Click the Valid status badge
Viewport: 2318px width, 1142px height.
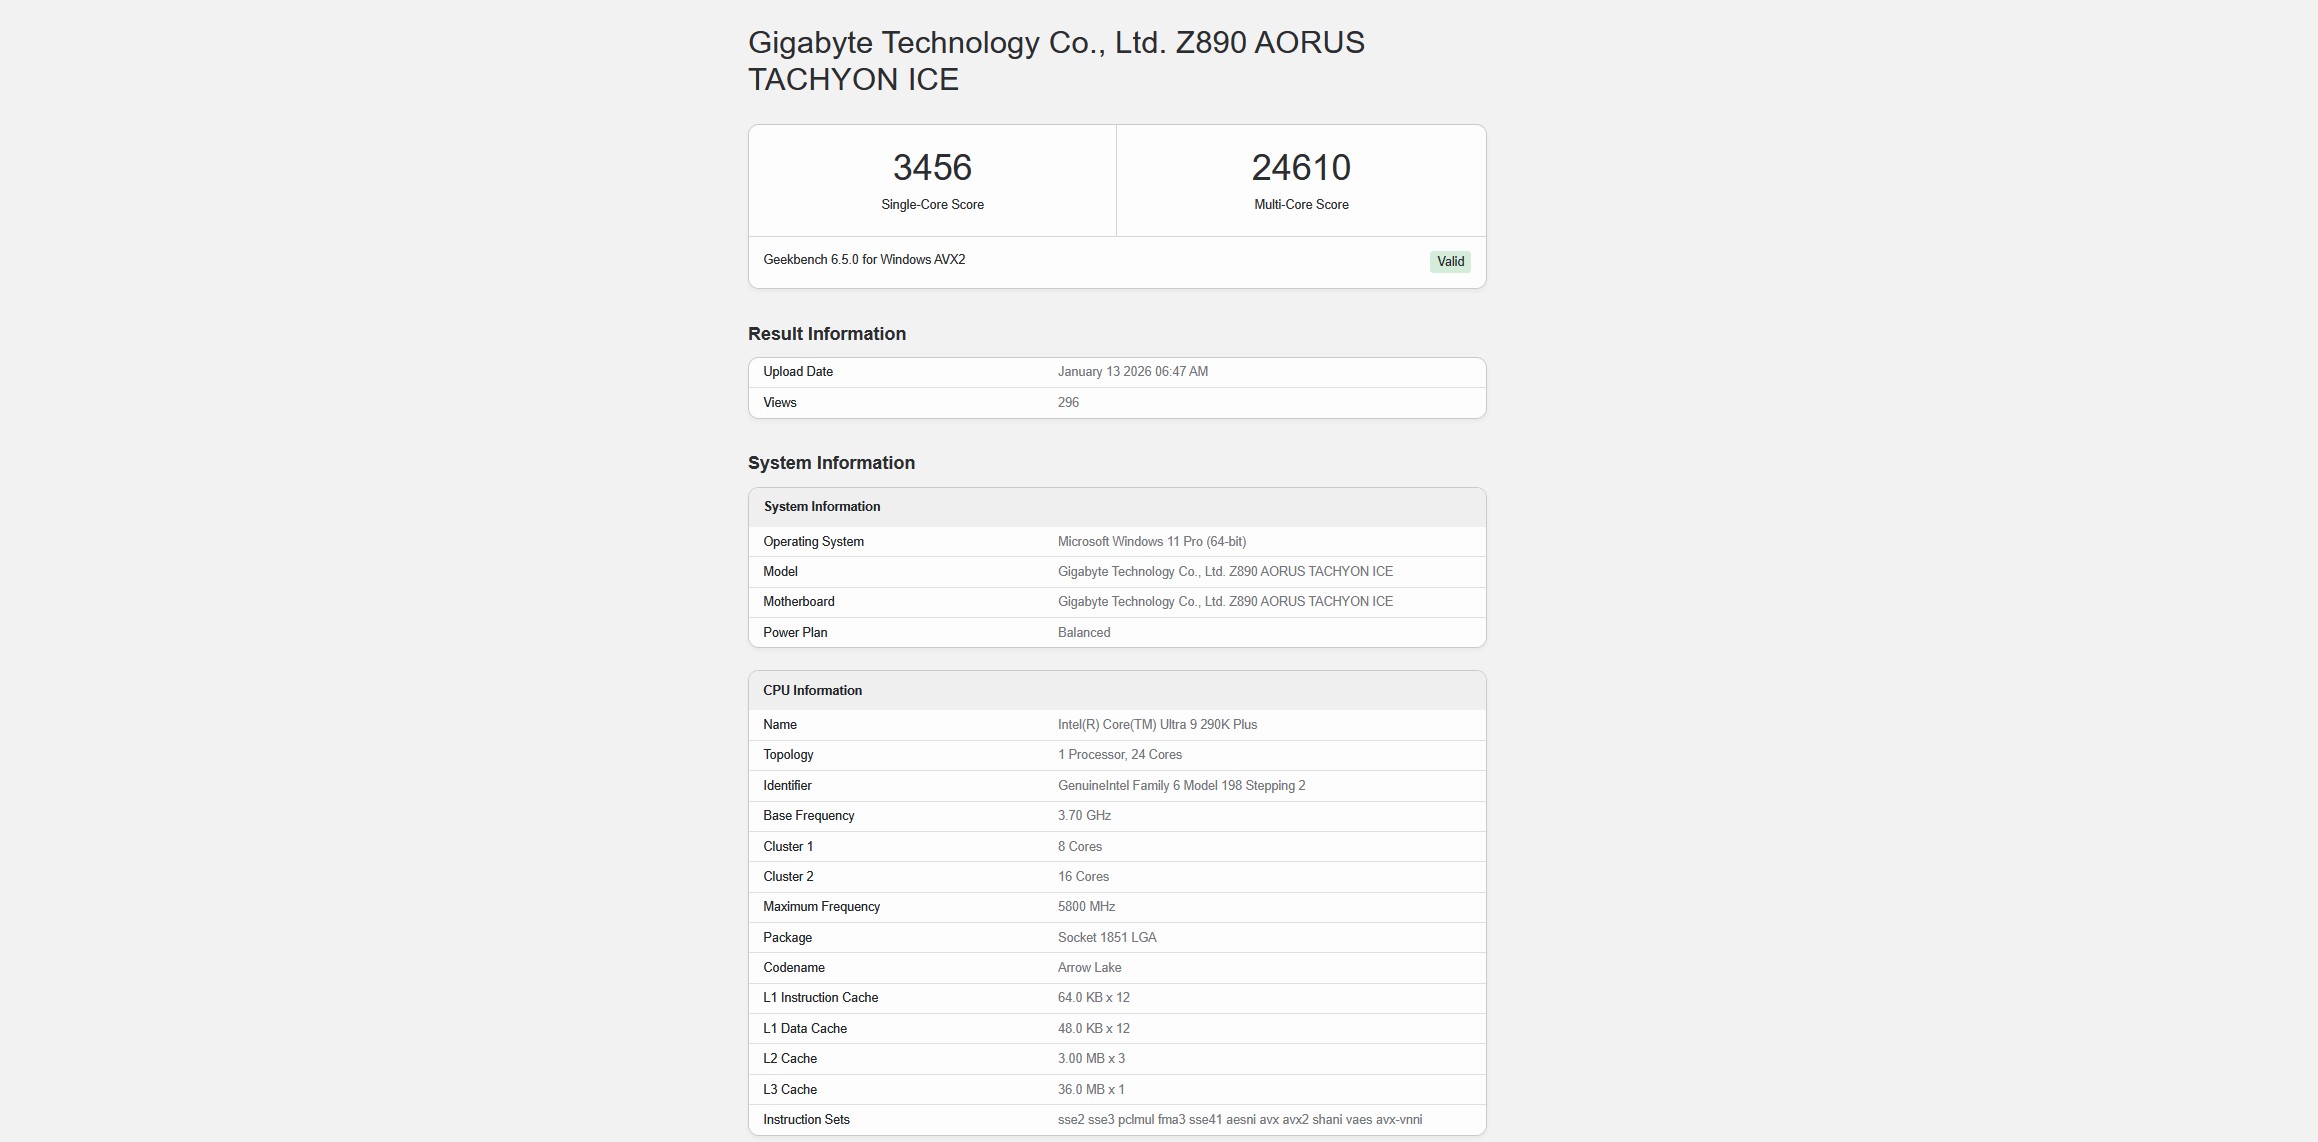(x=1450, y=261)
